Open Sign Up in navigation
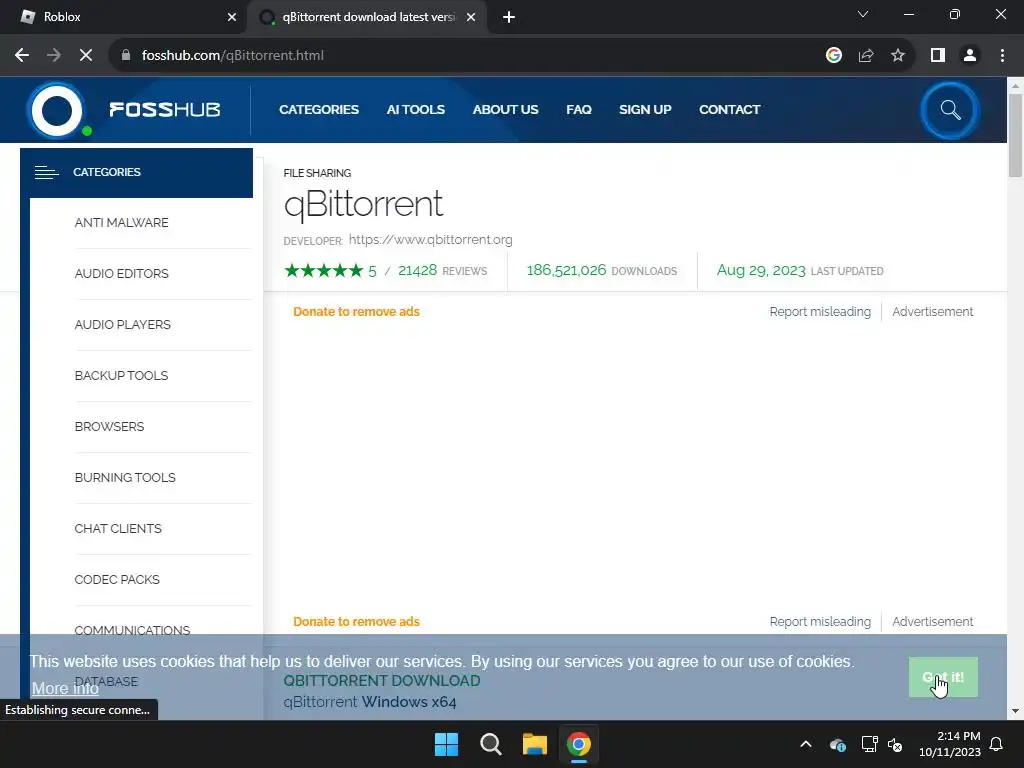1024x768 pixels. pyautogui.click(x=645, y=110)
